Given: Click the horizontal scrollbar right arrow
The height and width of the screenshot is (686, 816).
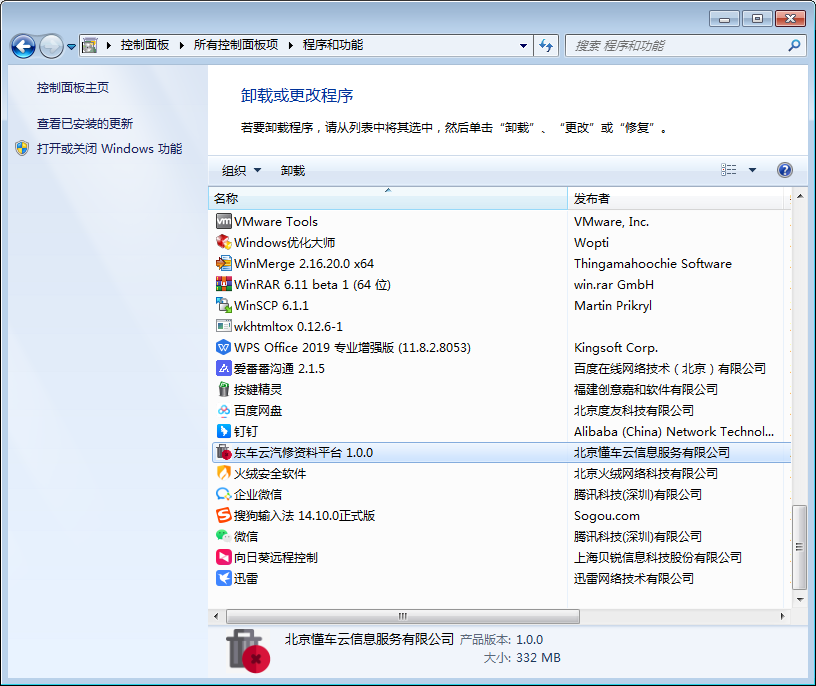Looking at the screenshot, I should click(782, 616).
